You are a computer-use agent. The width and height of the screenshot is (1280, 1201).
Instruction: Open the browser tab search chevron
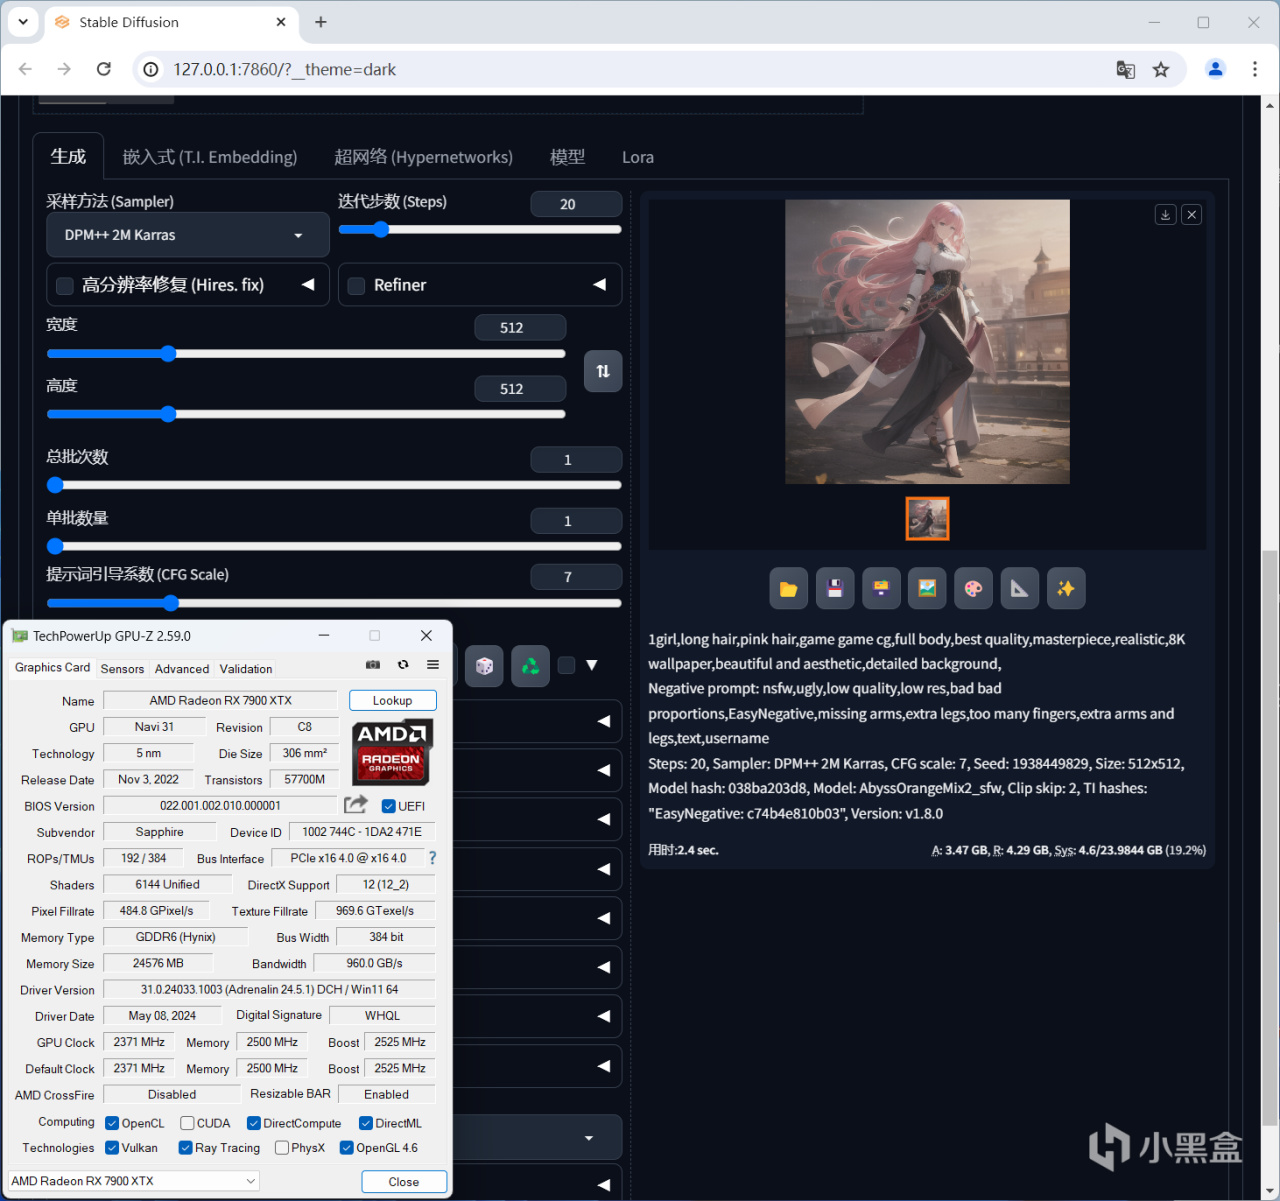(x=23, y=21)
